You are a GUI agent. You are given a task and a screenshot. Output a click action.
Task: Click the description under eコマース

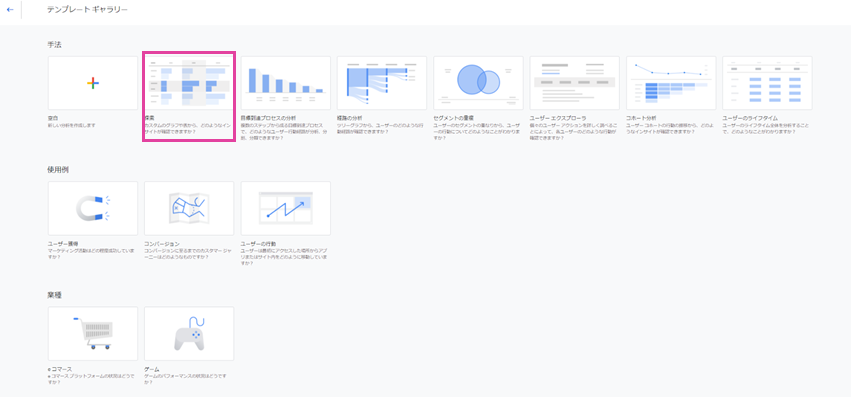[90, 379]
